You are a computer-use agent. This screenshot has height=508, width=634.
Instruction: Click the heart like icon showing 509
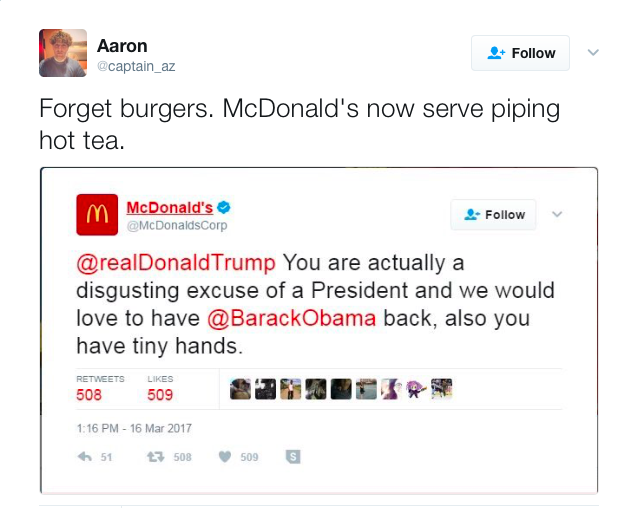[x=225, y=457]
